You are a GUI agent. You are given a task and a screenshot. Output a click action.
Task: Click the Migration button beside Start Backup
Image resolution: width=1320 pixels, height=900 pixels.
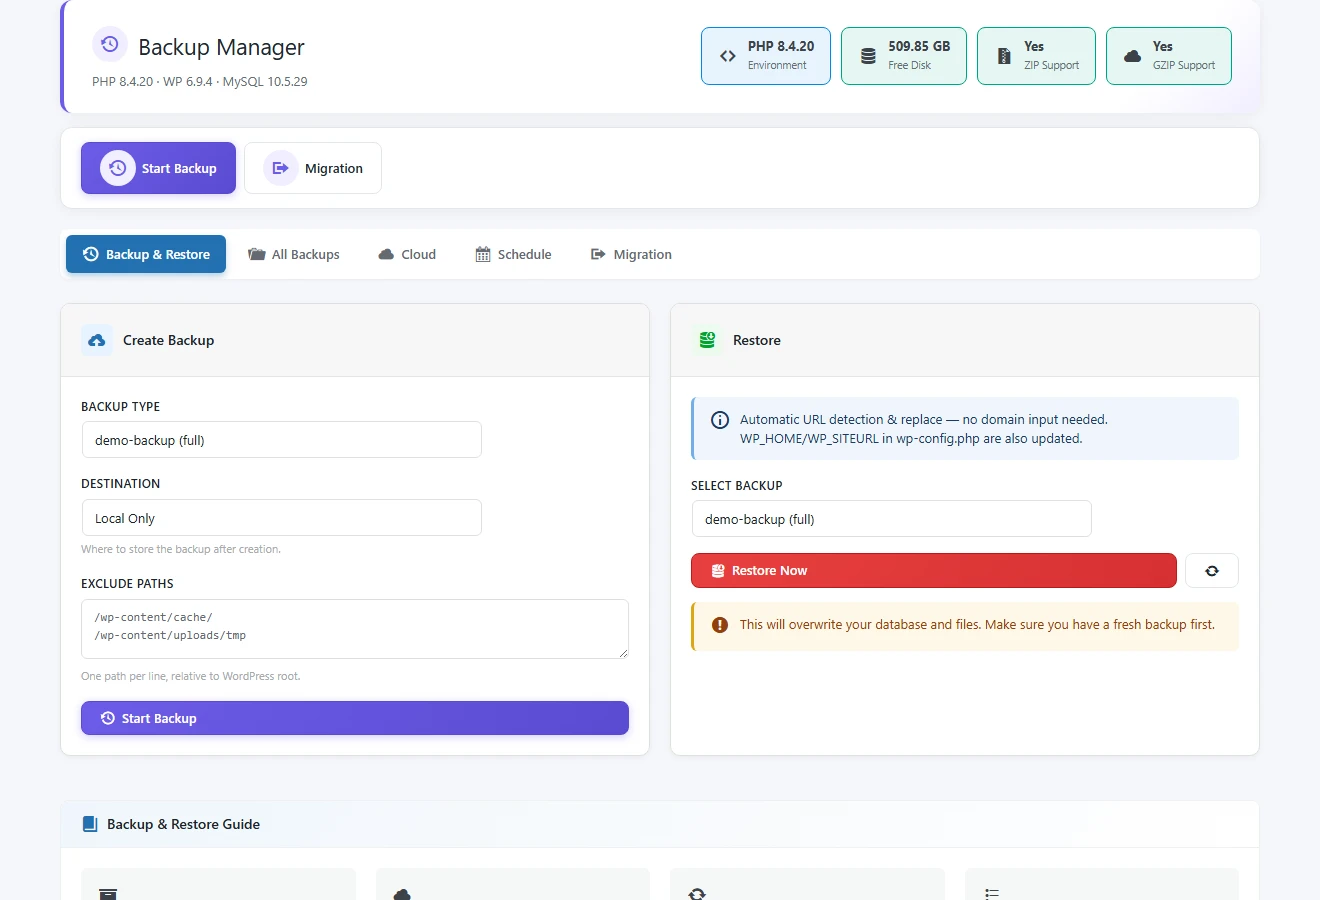pos(313,168)
